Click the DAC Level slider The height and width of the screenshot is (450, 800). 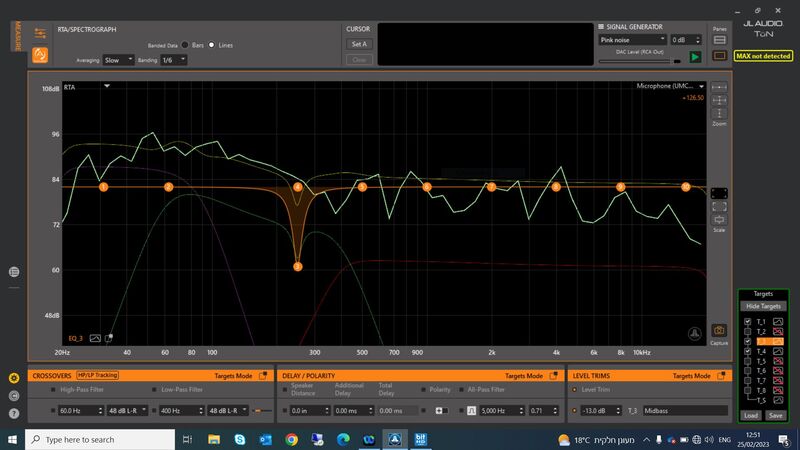point(640,61)
